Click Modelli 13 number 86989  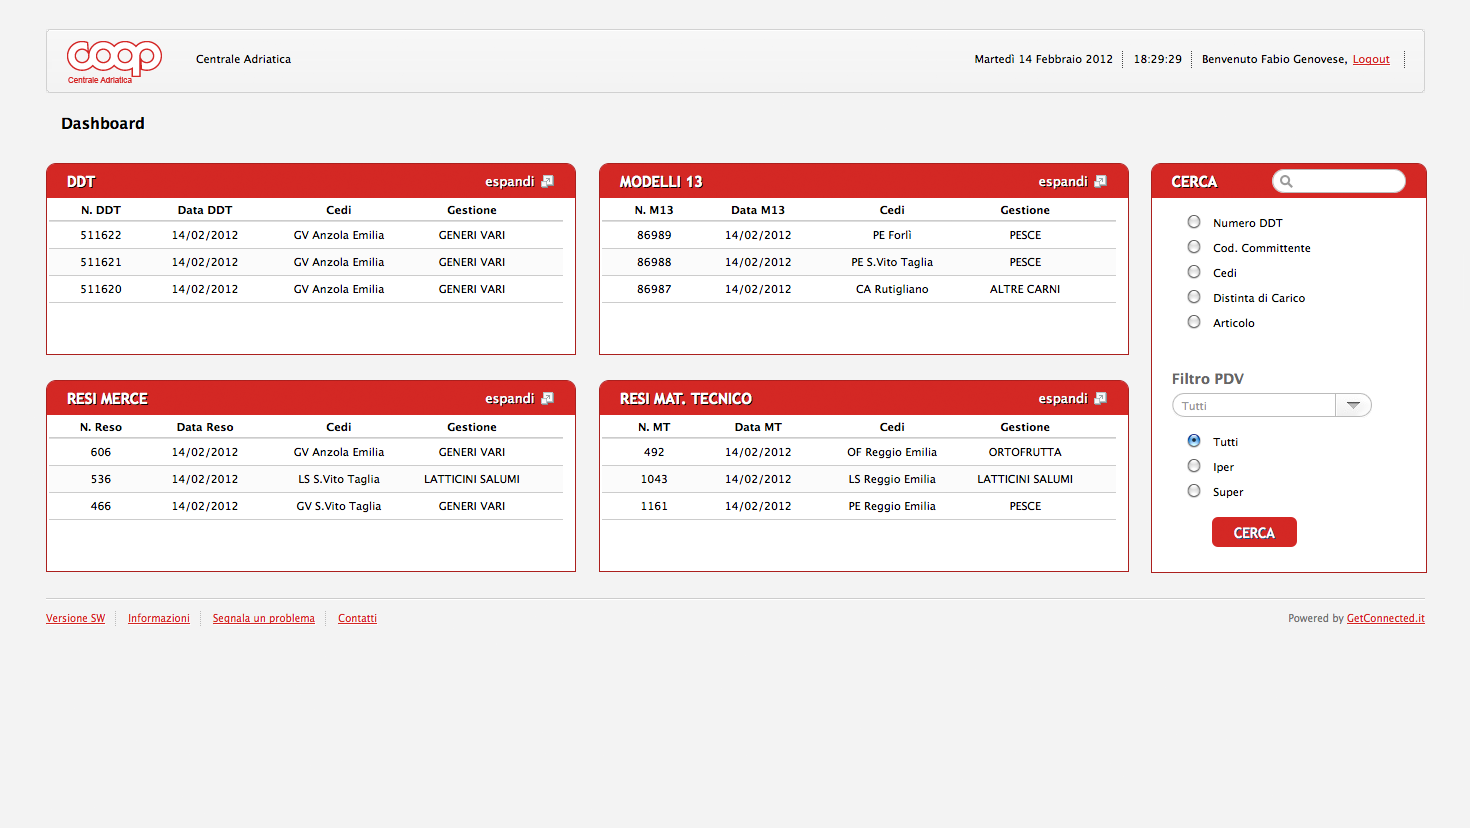[654, 235]
